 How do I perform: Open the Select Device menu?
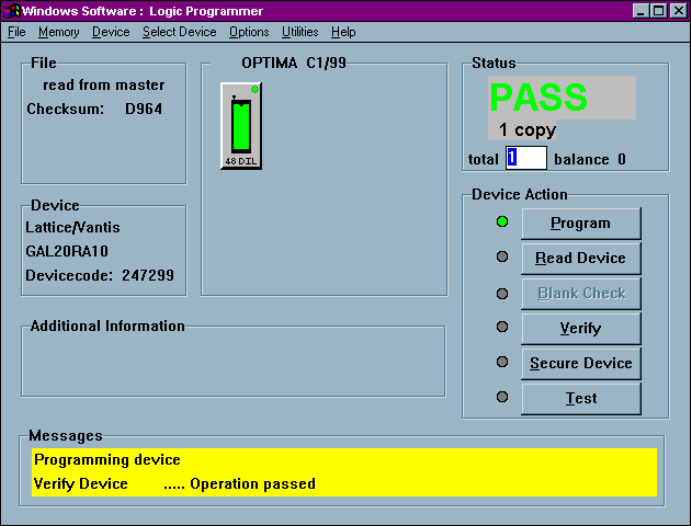coord(179,32)
